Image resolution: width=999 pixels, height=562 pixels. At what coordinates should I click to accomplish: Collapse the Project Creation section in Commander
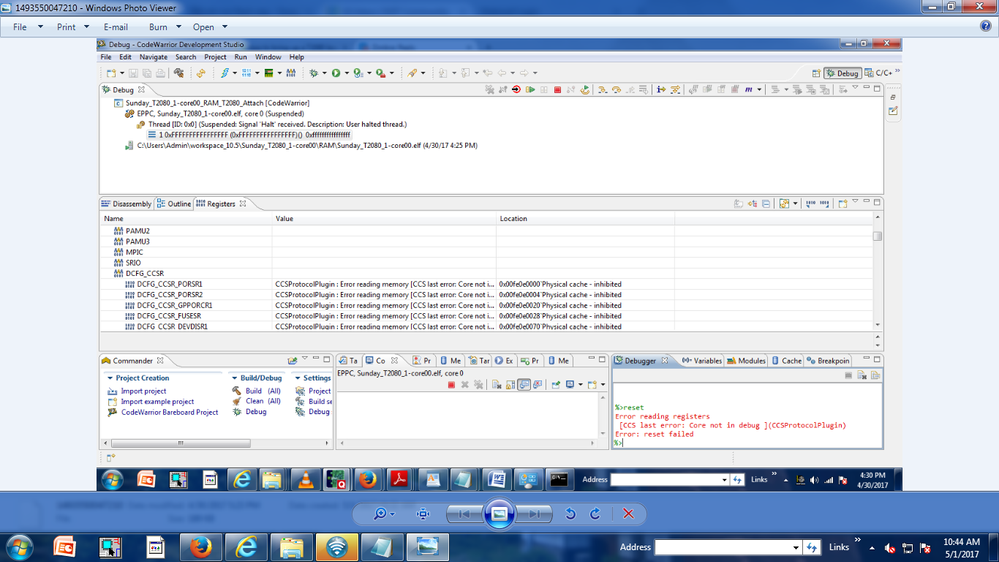click(110, 378)
